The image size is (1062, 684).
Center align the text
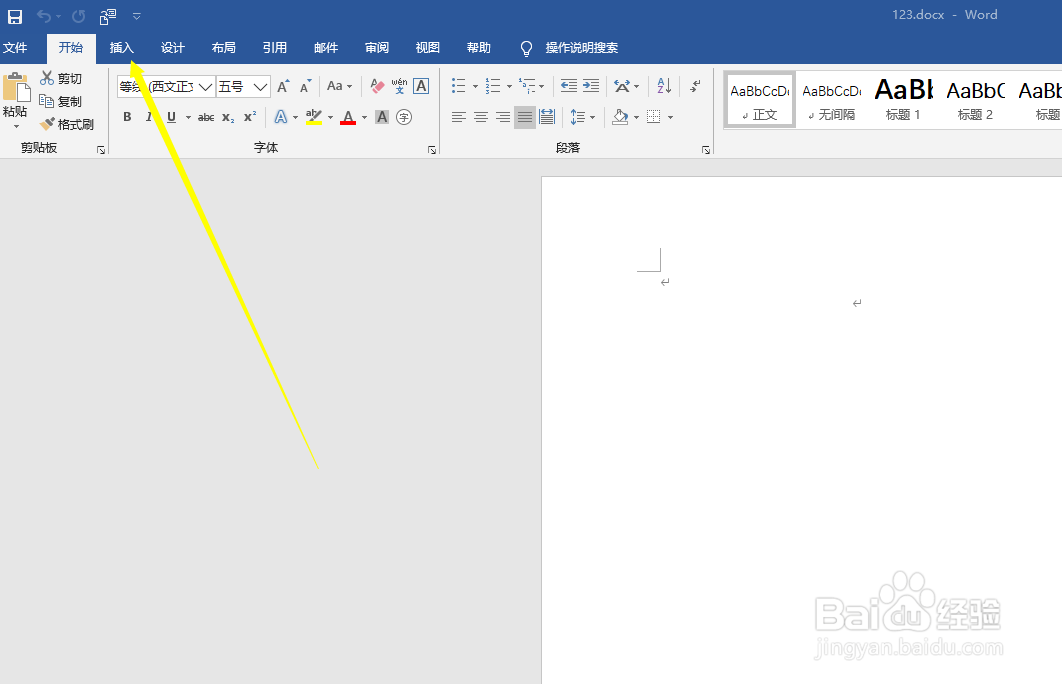coord(481,117)
